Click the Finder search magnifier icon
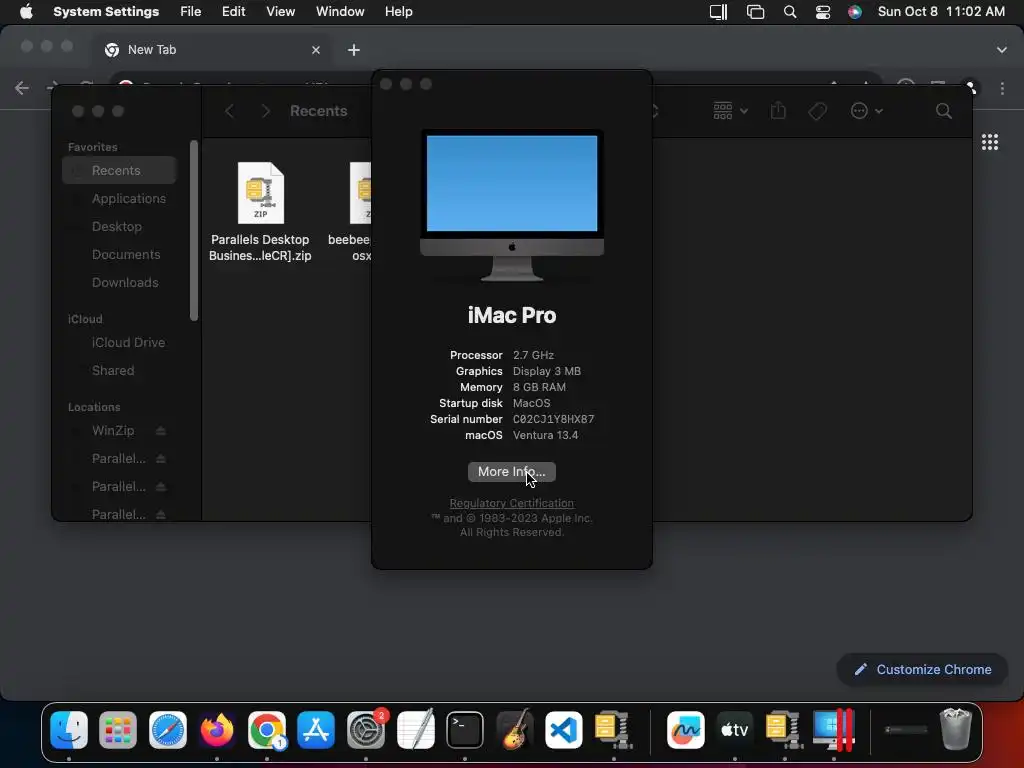 943,111
